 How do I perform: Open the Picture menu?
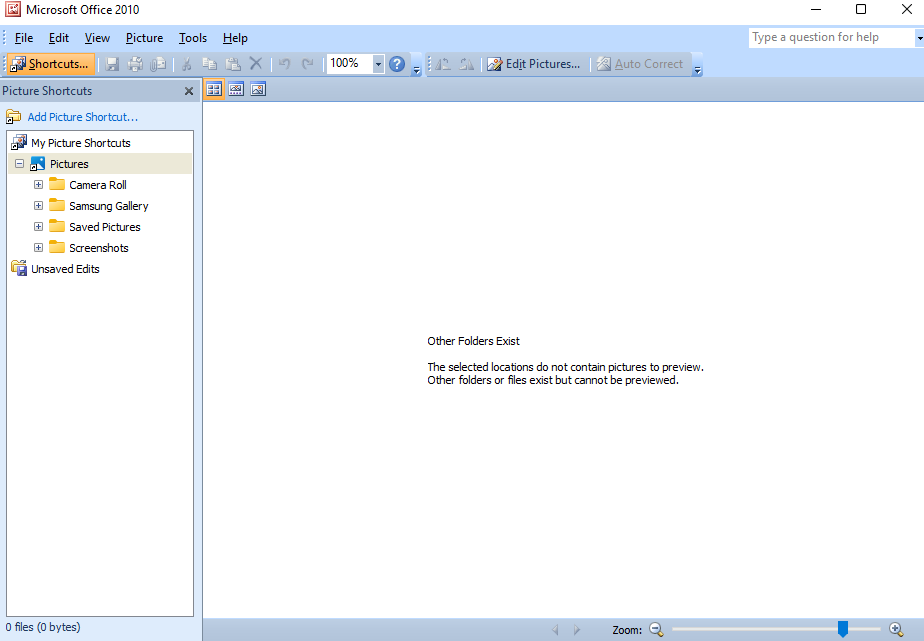point(144,38)
